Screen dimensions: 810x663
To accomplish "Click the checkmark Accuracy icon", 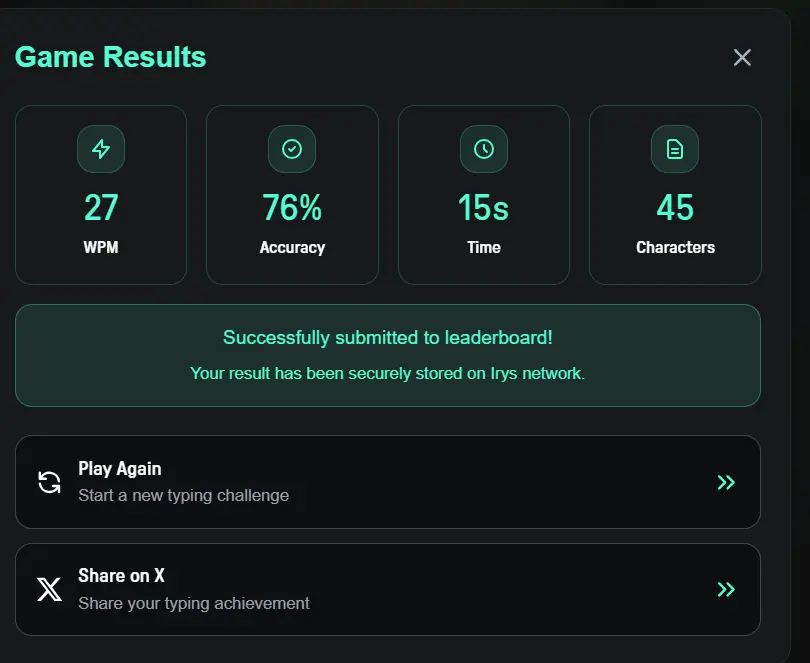I will pyautogui.click(x=292, y=149).
